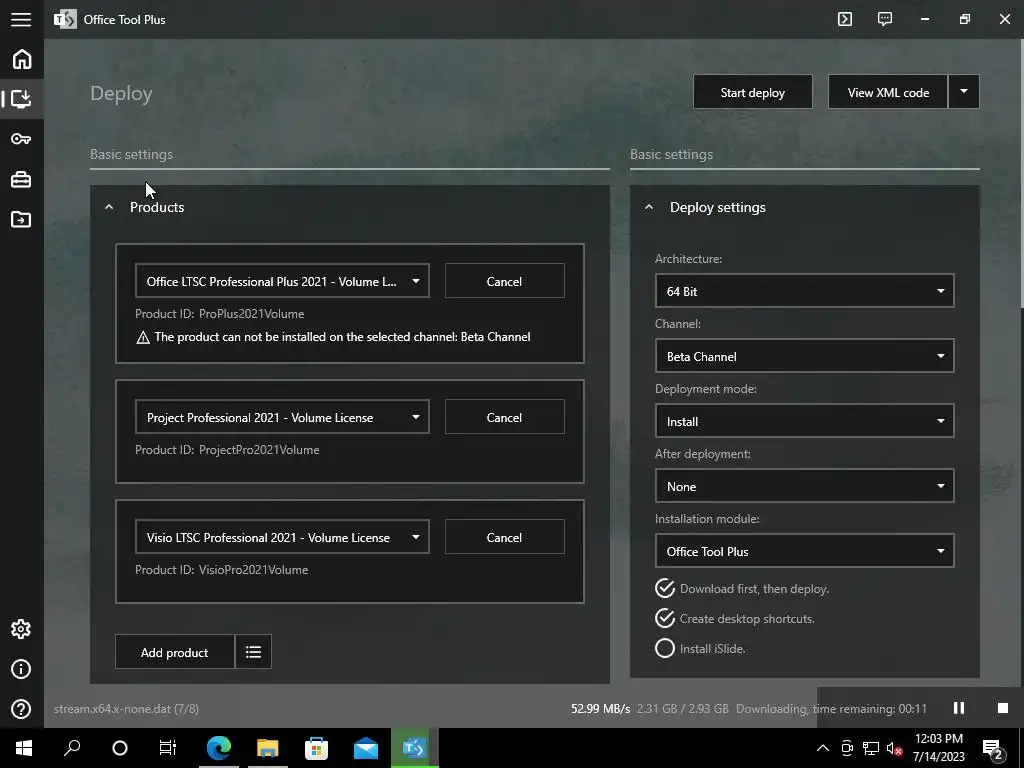This screenshot has height=768, width=1024.
Task: Open the network tray icon
Action: click(871, 748)
